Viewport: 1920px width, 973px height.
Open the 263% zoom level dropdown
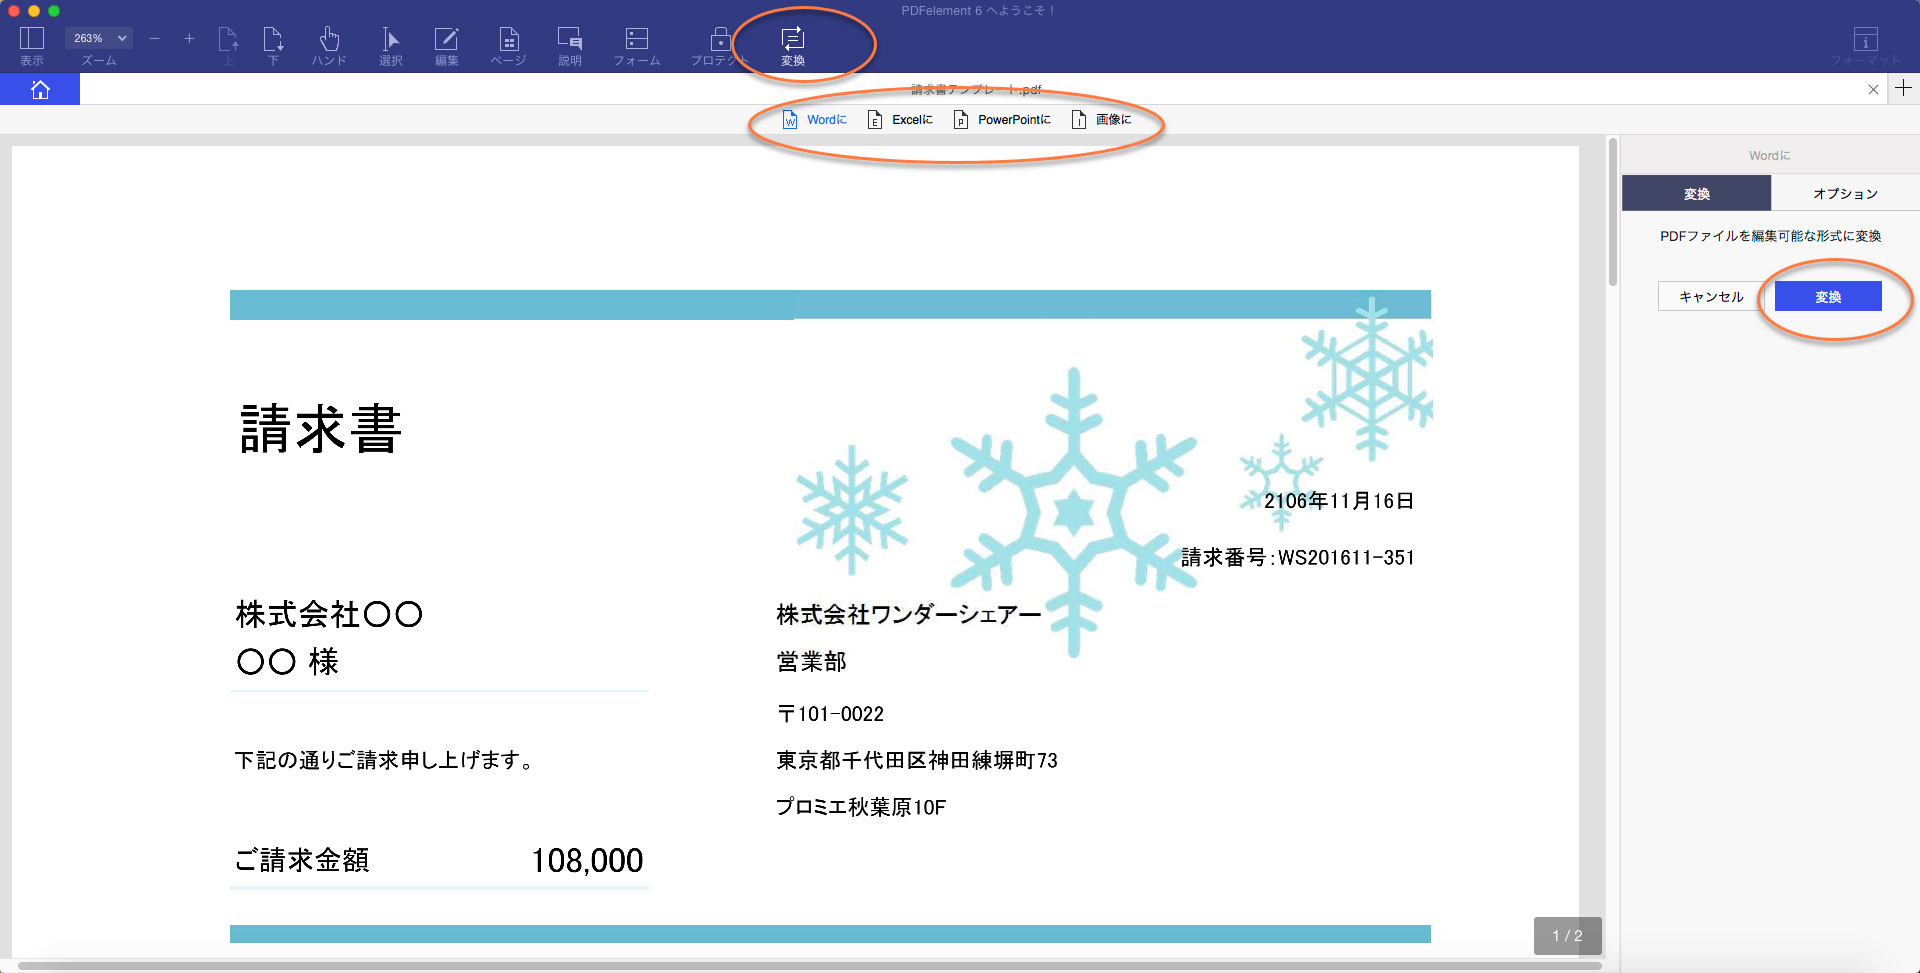coord(99,38)
